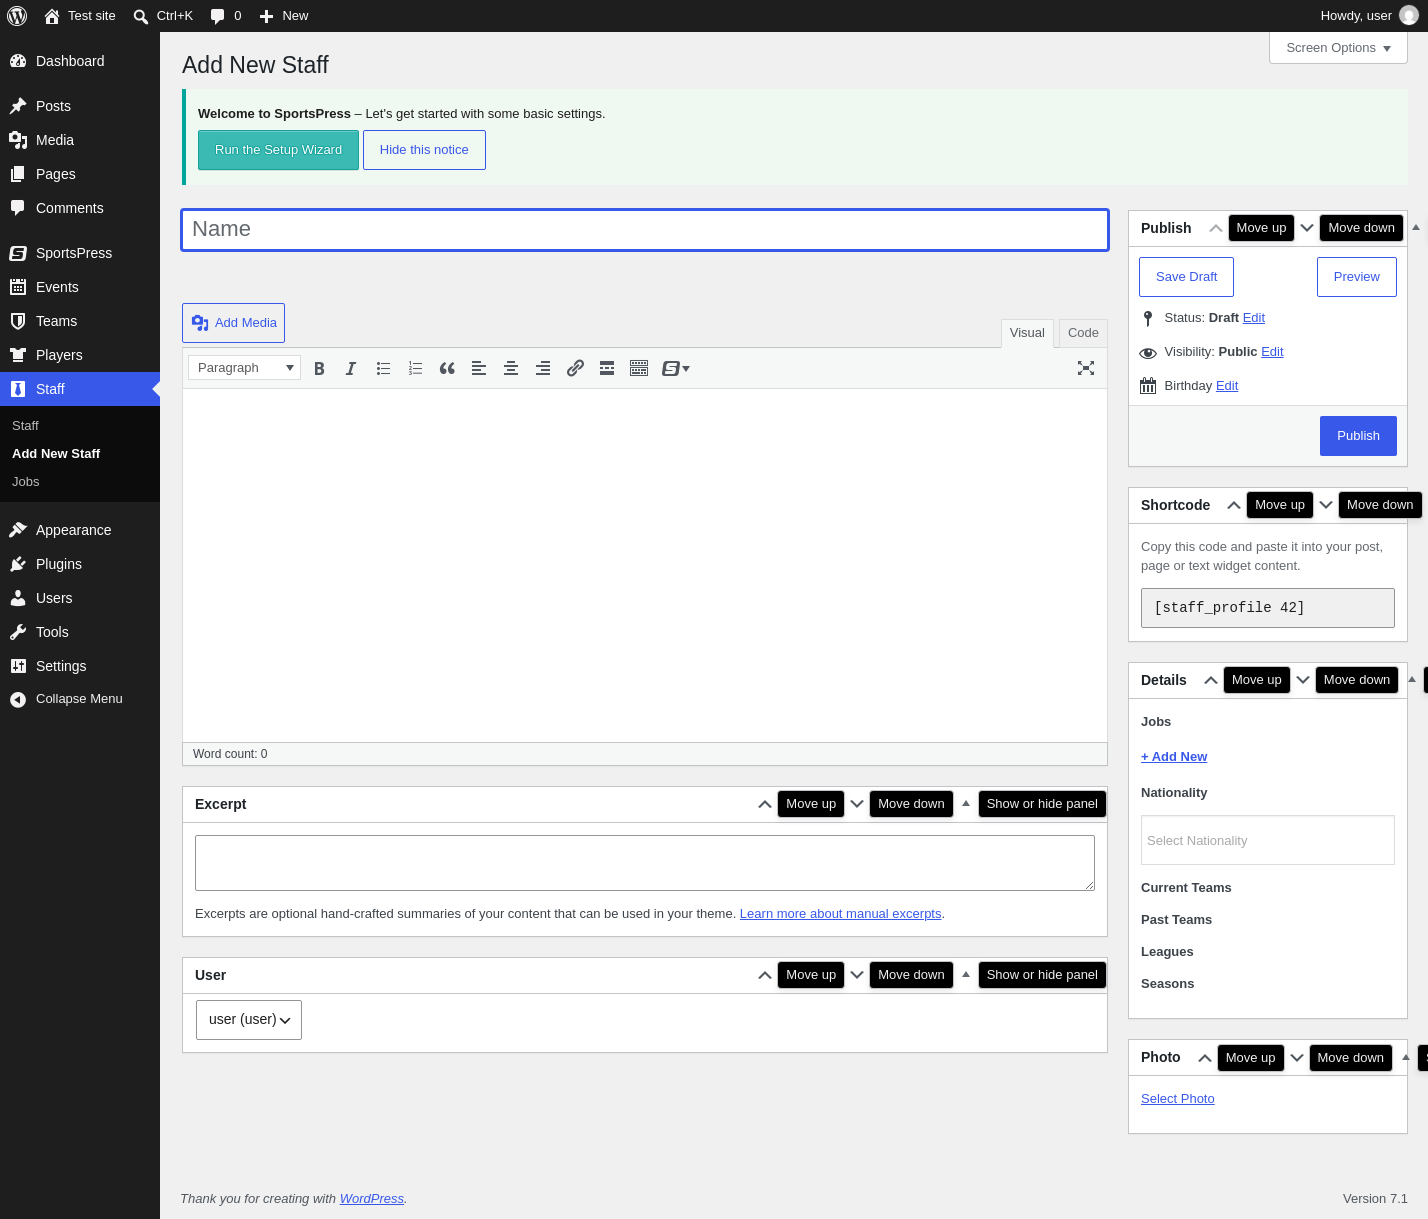Viewport: 1428px width, 1219px height.
Task: Open the SportsPress shortcode toolbar menu
Action: click(x=676, y=368)
